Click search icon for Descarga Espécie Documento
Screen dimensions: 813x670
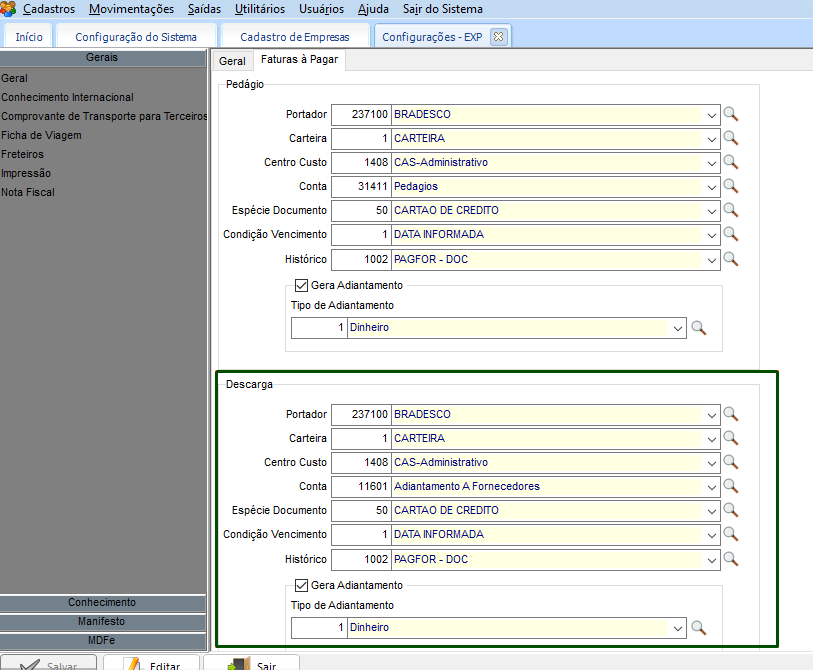[731, 510]
